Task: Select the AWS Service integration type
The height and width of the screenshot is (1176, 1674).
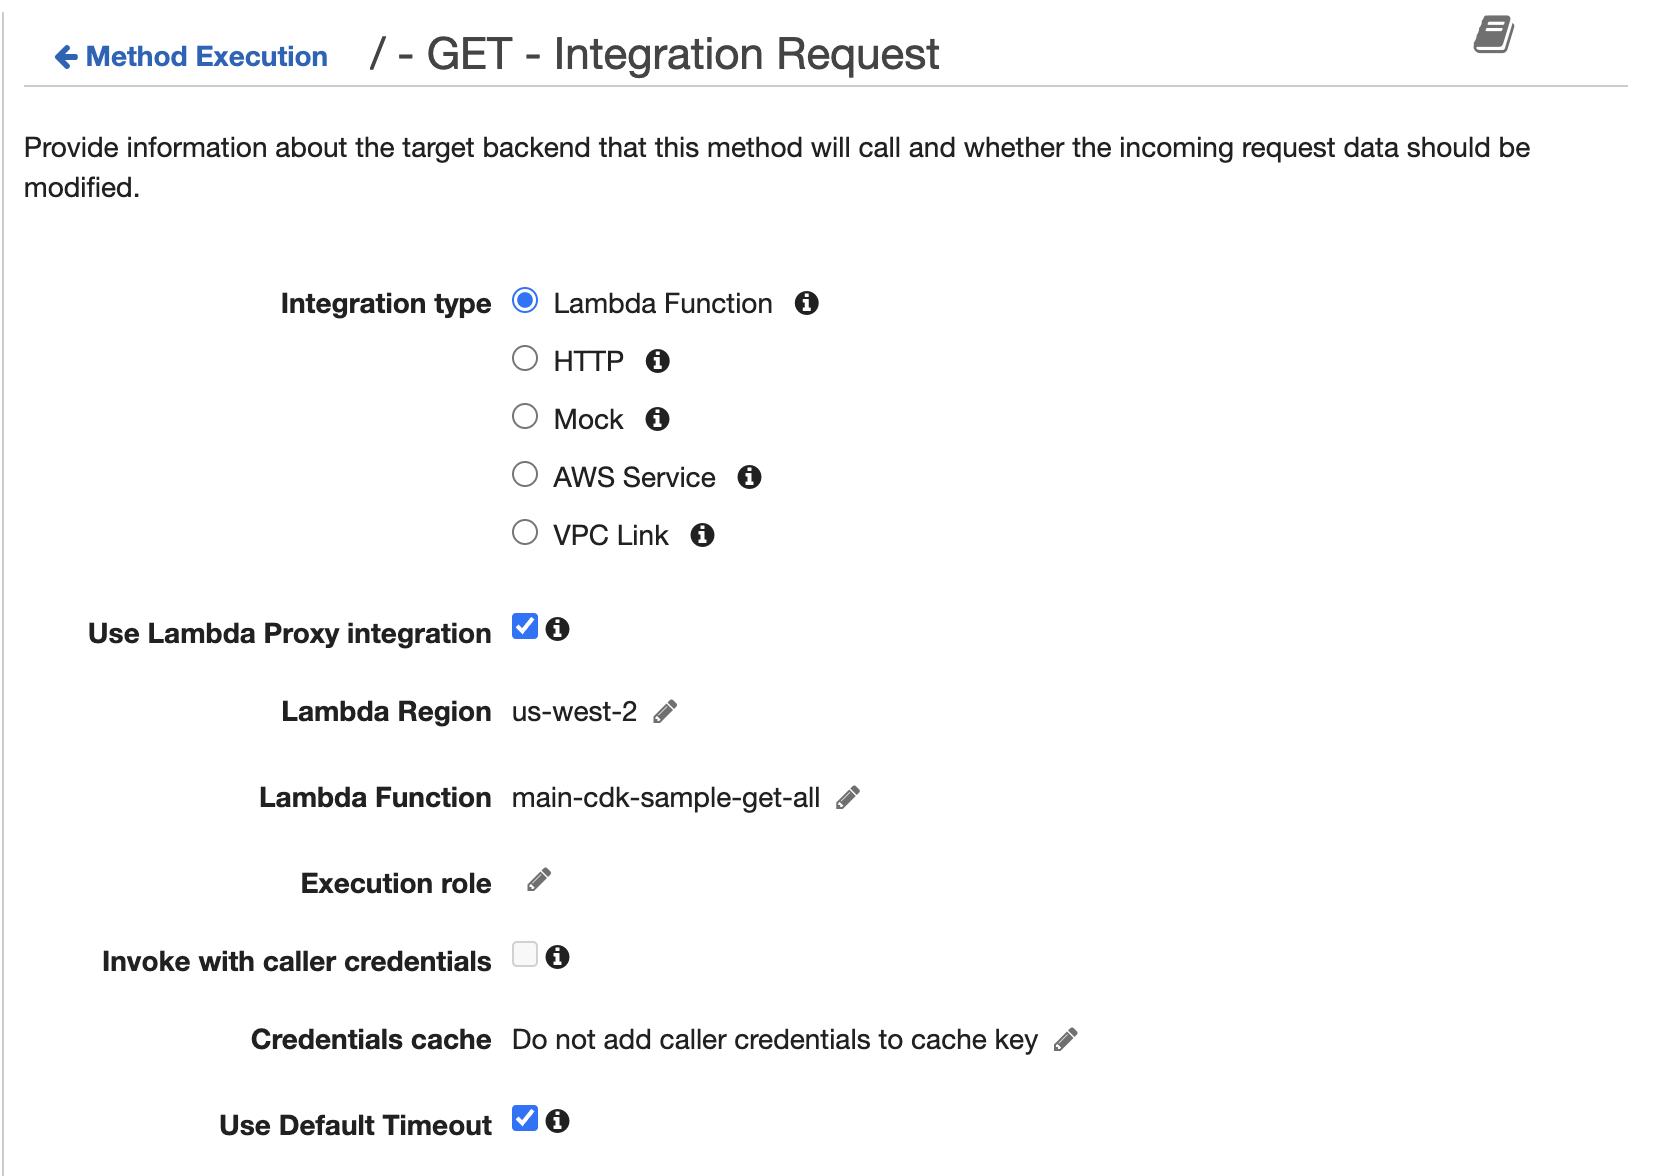Action: (524, 474)
